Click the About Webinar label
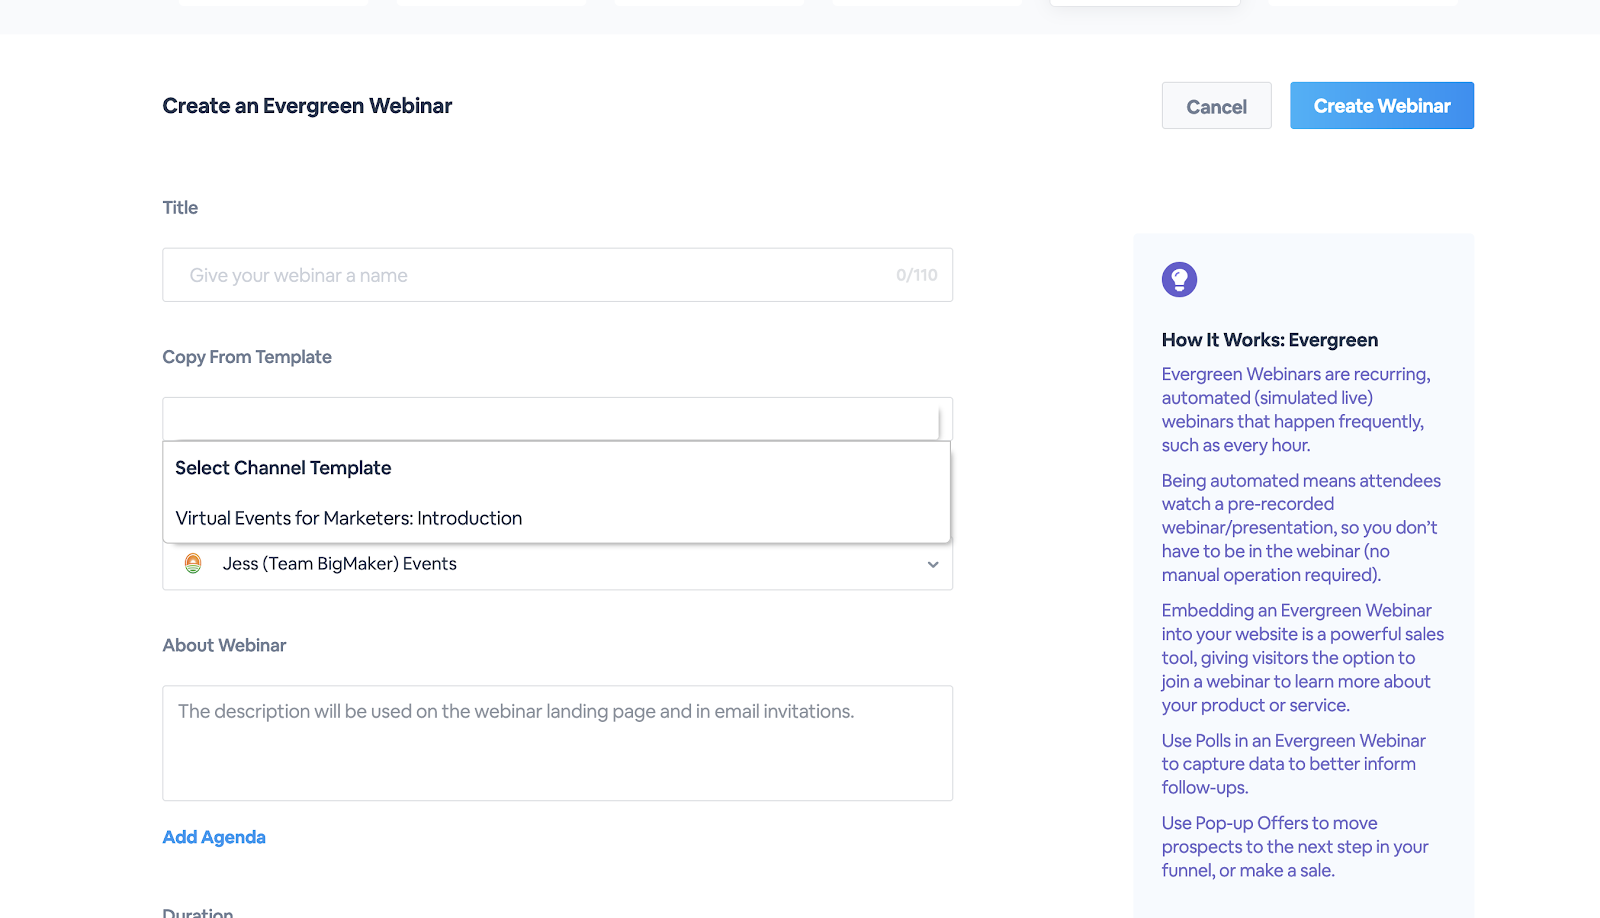 click(224, 645)
